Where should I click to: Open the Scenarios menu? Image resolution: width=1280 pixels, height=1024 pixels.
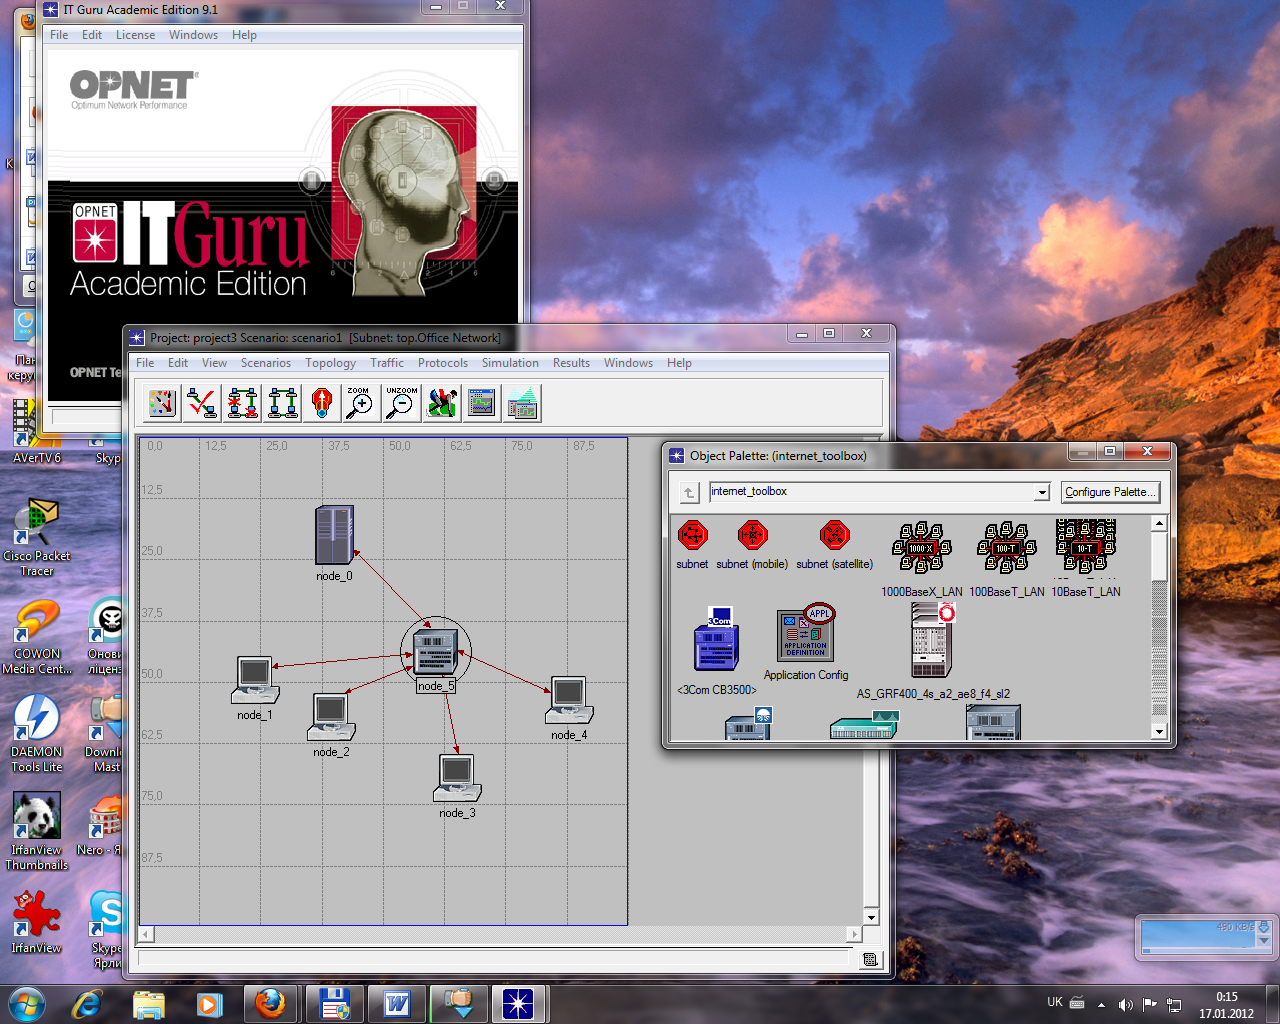[266, 363]
